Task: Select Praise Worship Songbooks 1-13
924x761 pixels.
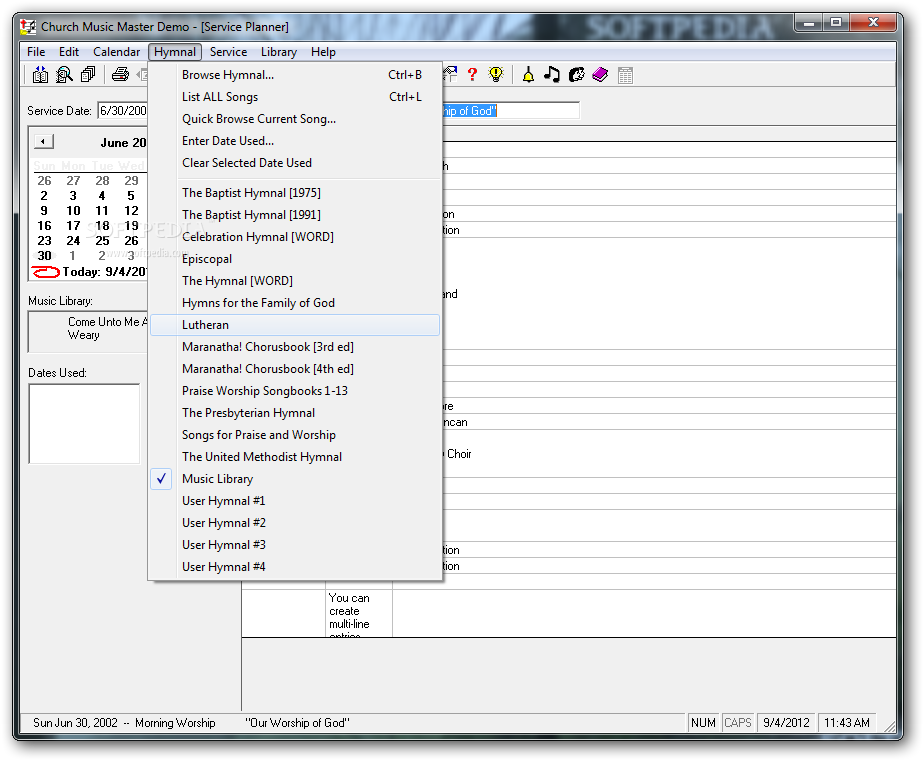Action: coord(295,391)
